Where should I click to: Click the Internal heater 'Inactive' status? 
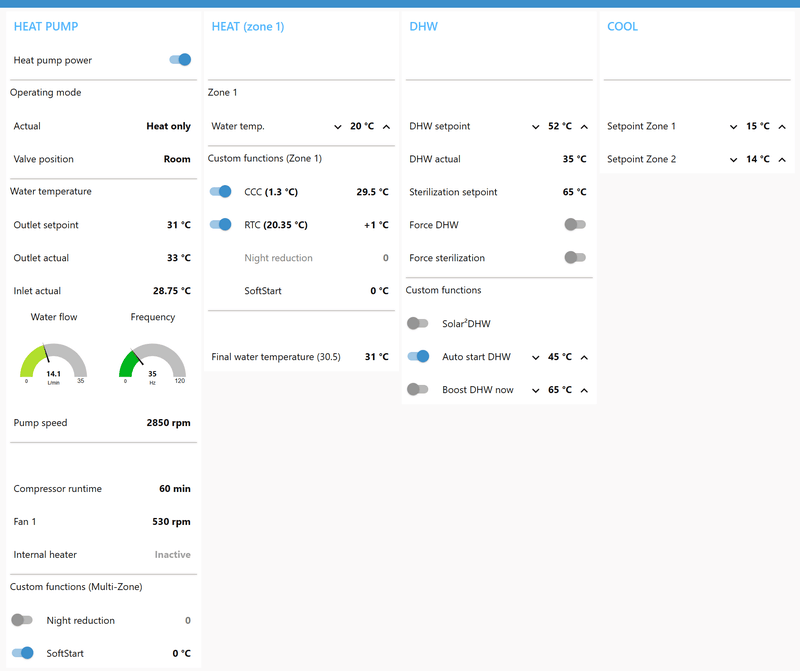172,554
